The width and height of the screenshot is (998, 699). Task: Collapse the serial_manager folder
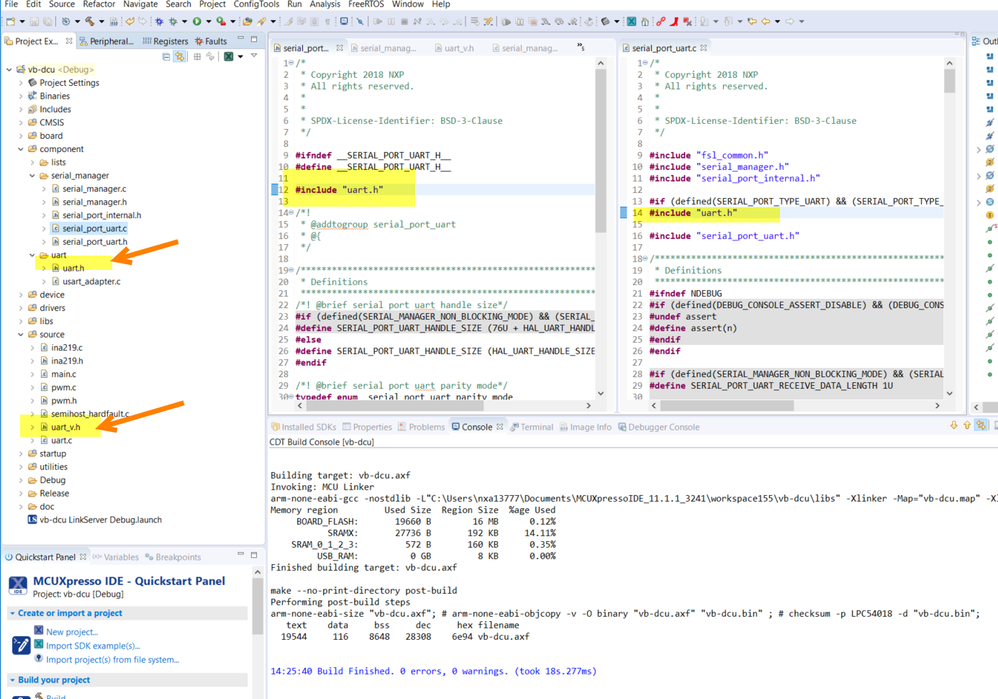32,175
